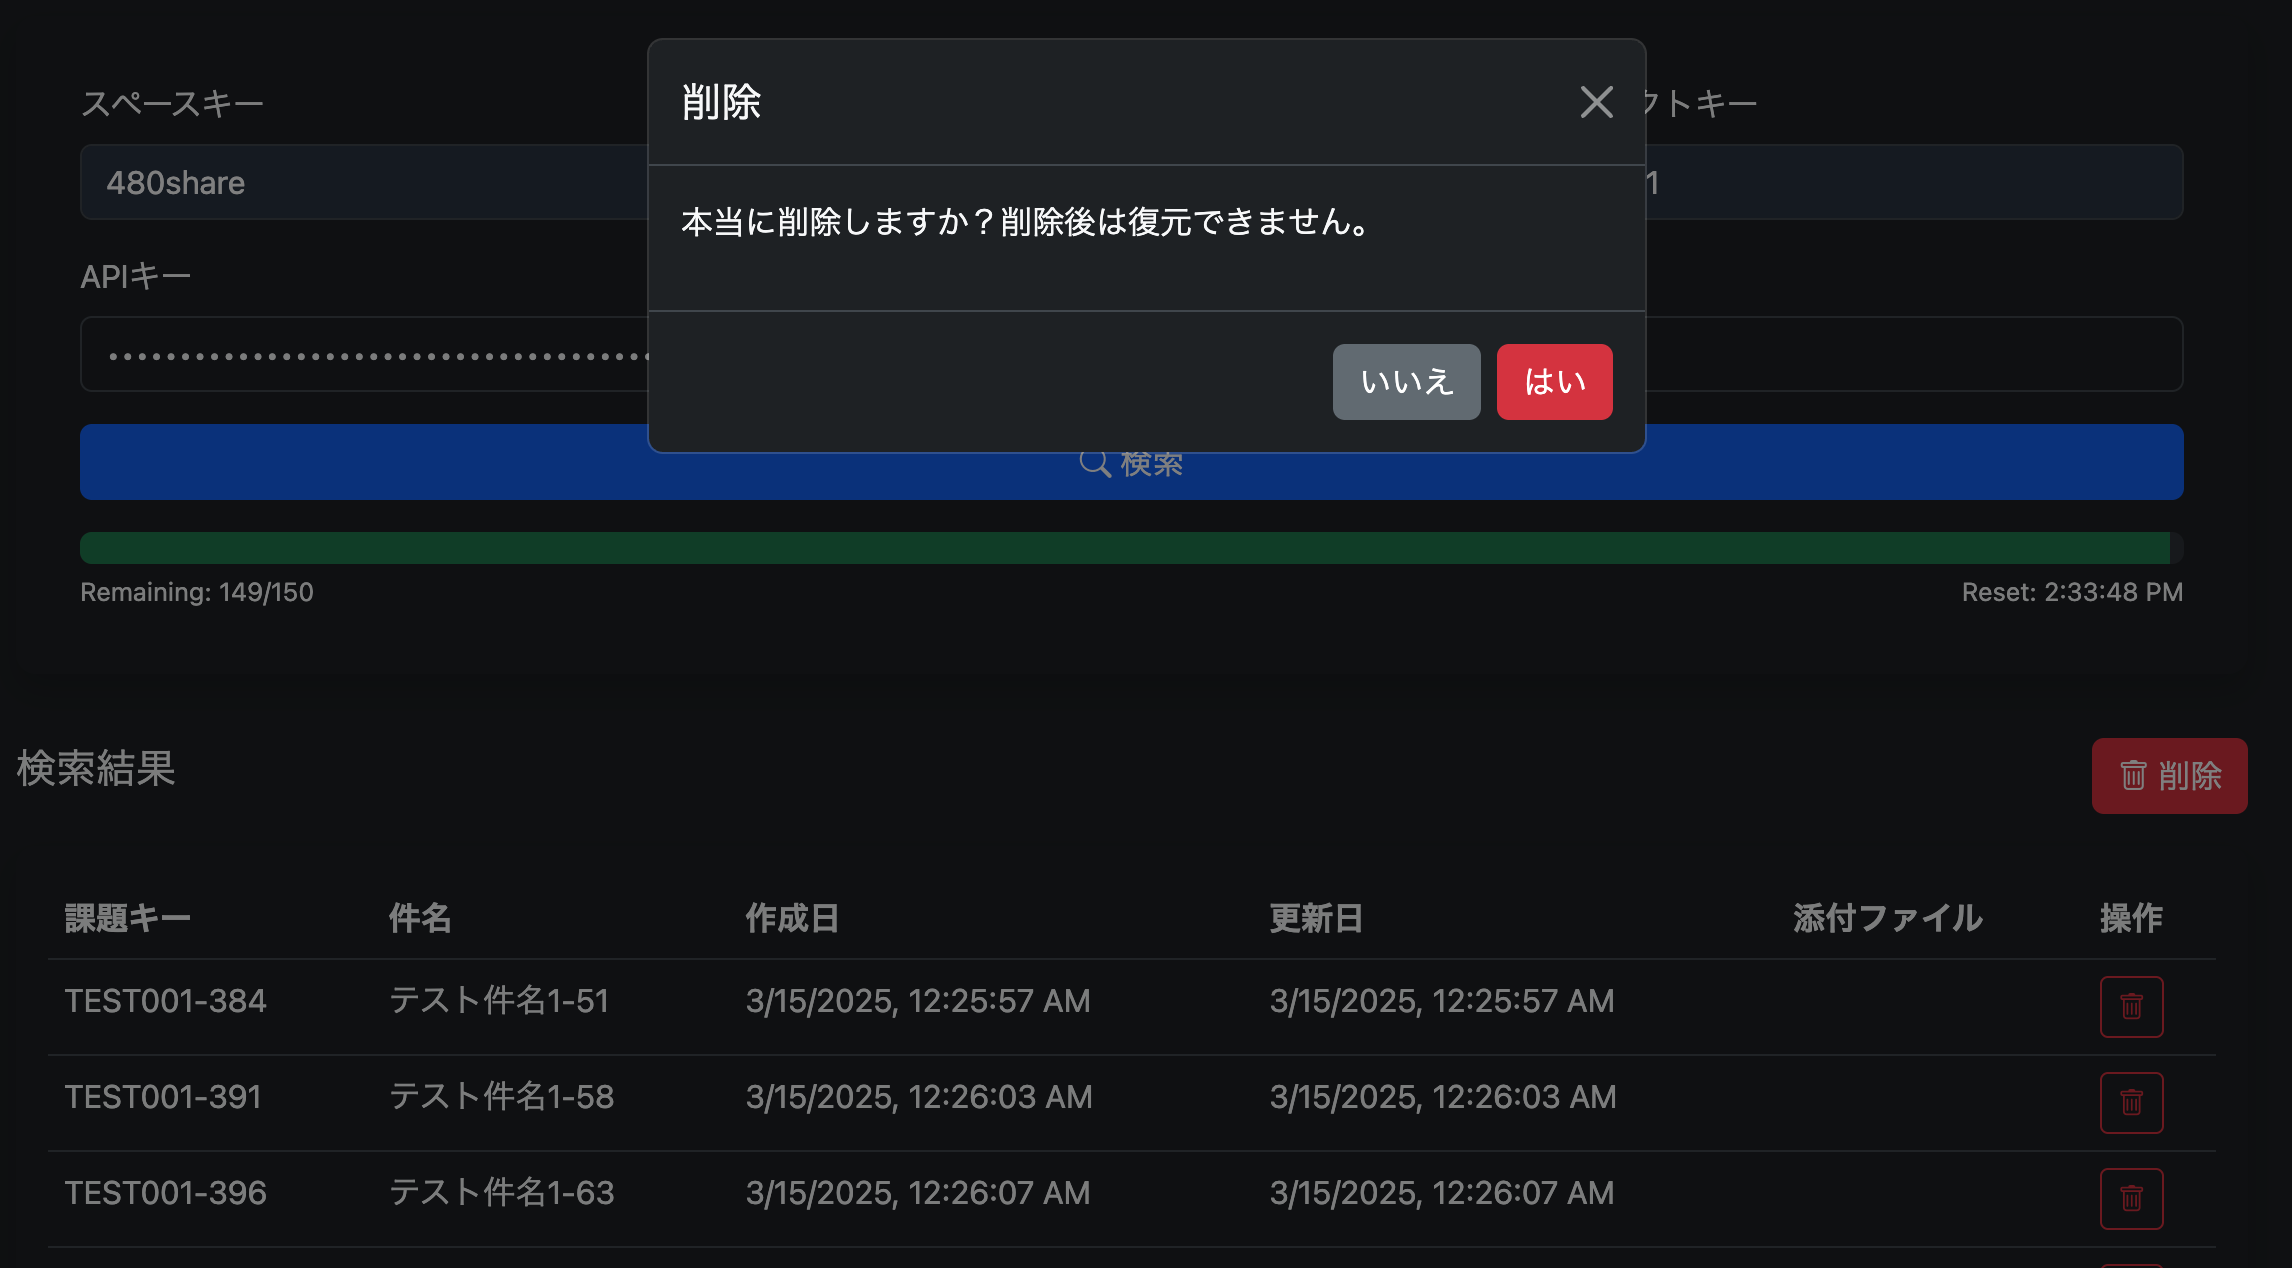Click the red 削除 button above results table

tap(2169, 775)
